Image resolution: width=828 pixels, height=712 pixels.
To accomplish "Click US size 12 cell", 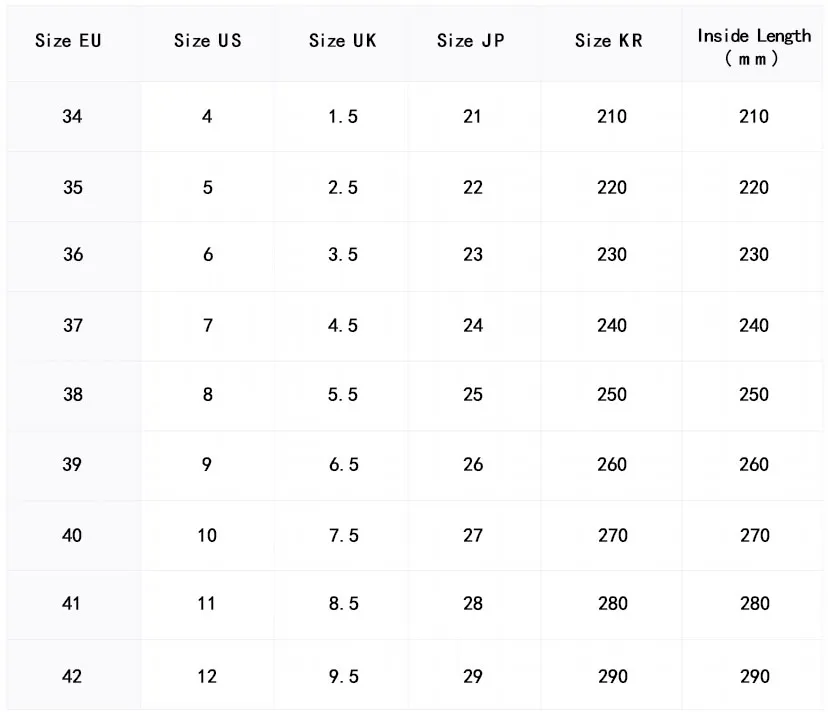I will [x=207, y=676].
